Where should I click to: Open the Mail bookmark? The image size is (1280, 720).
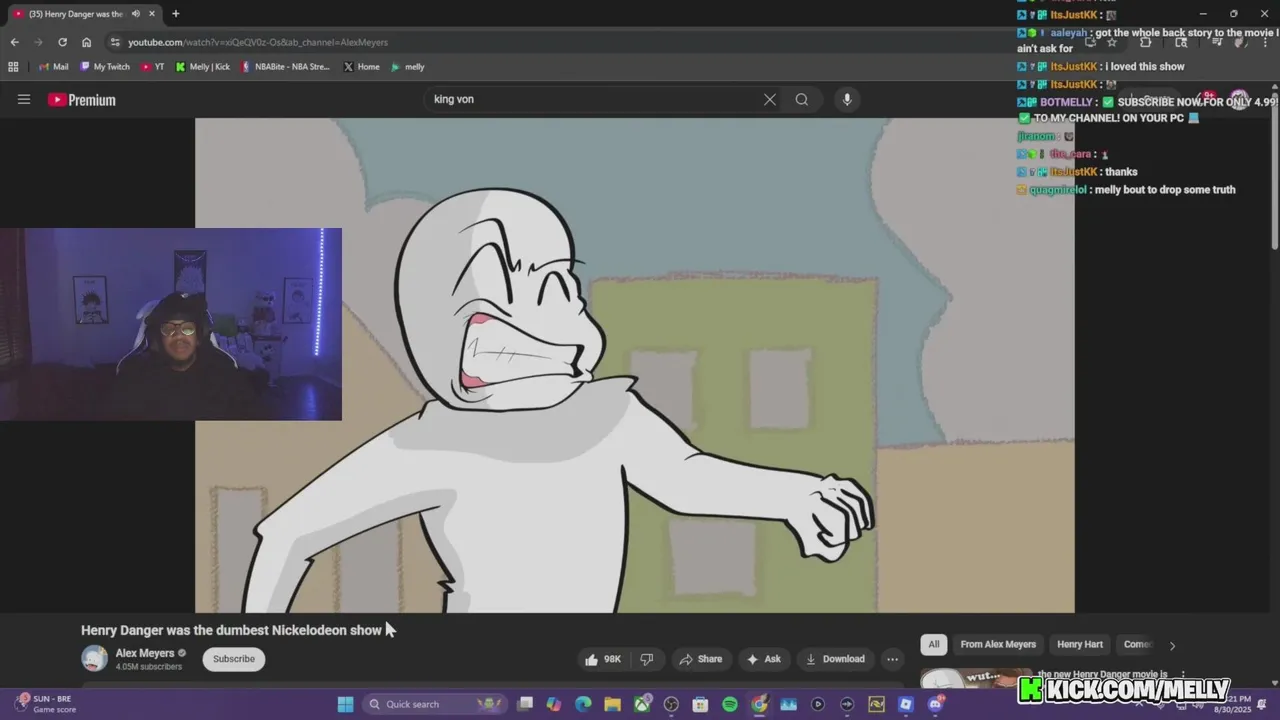click(x=54, y=67)
